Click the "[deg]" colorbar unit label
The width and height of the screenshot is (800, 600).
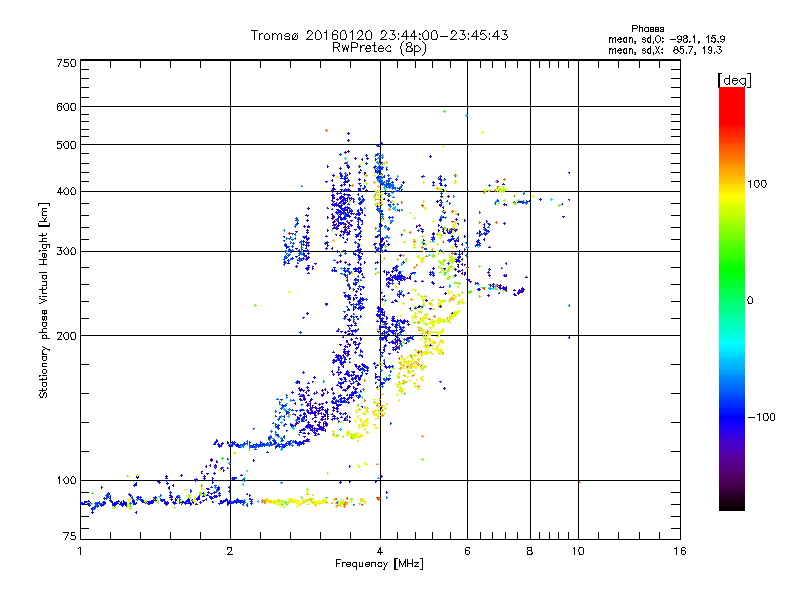tap(734, 80)
